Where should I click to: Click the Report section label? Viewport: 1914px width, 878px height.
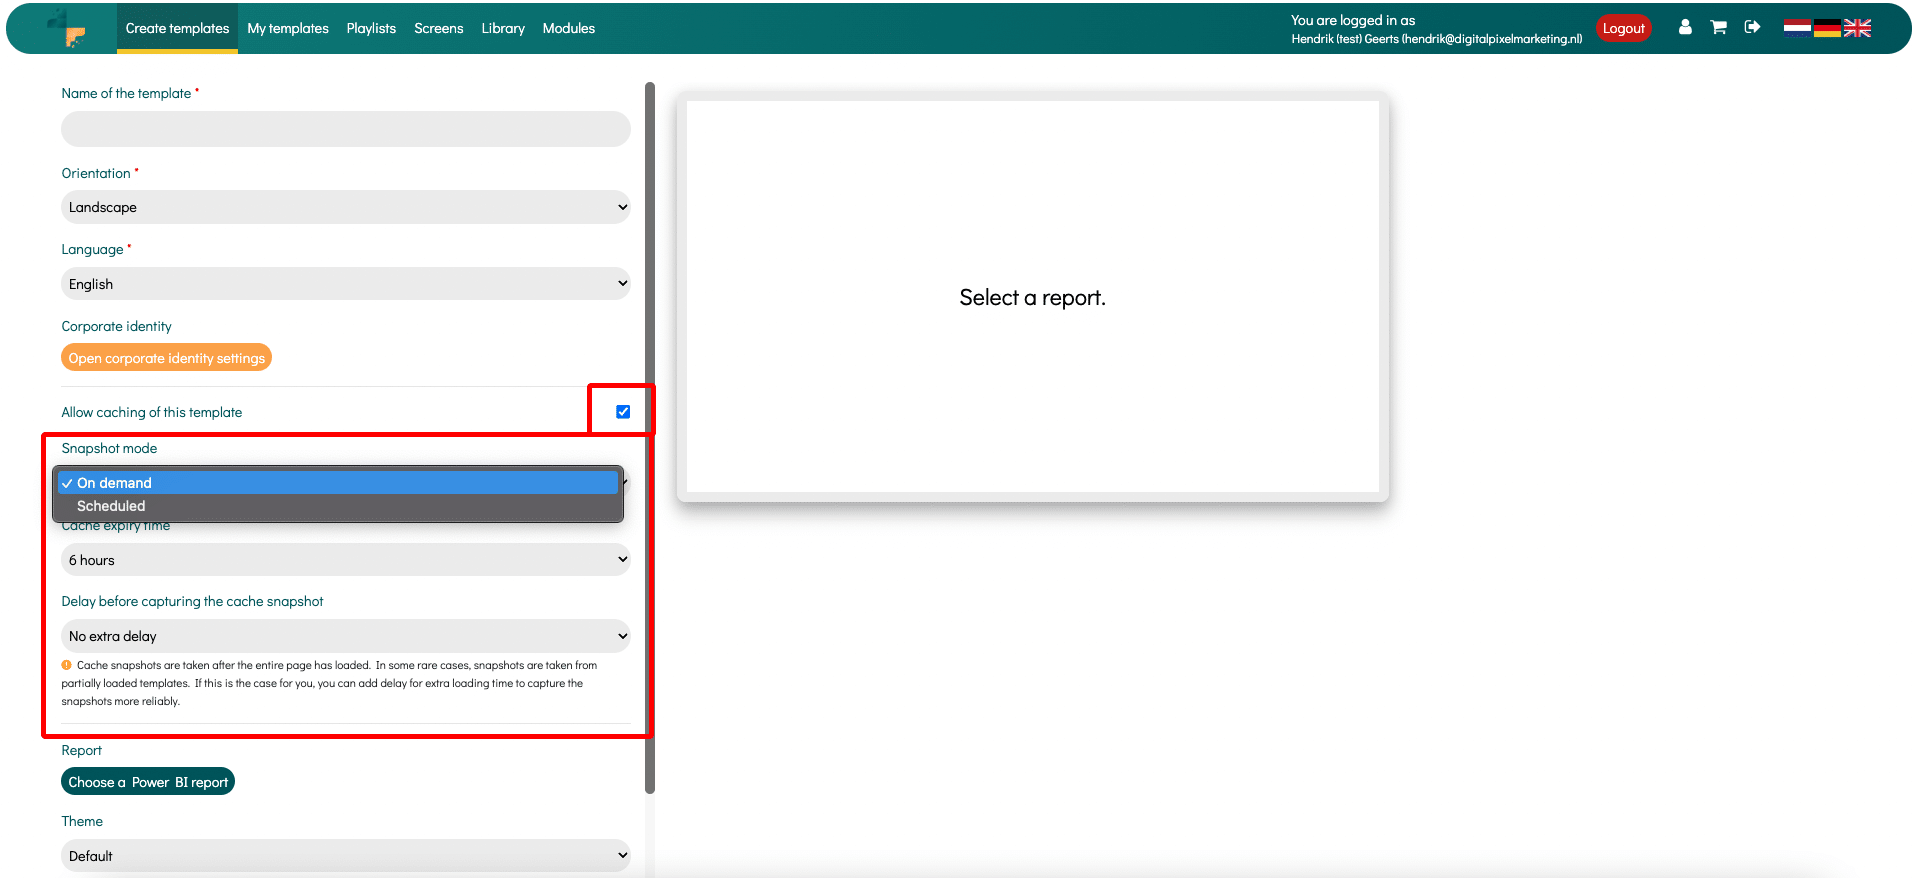[81, 750]
